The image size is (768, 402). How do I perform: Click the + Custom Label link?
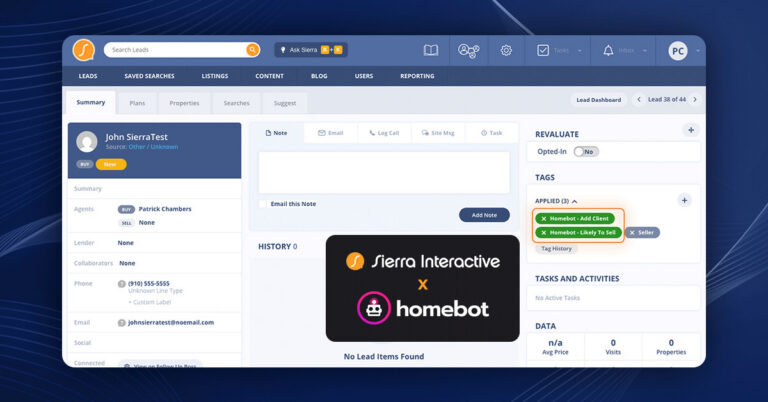click(x=149, y=302)
